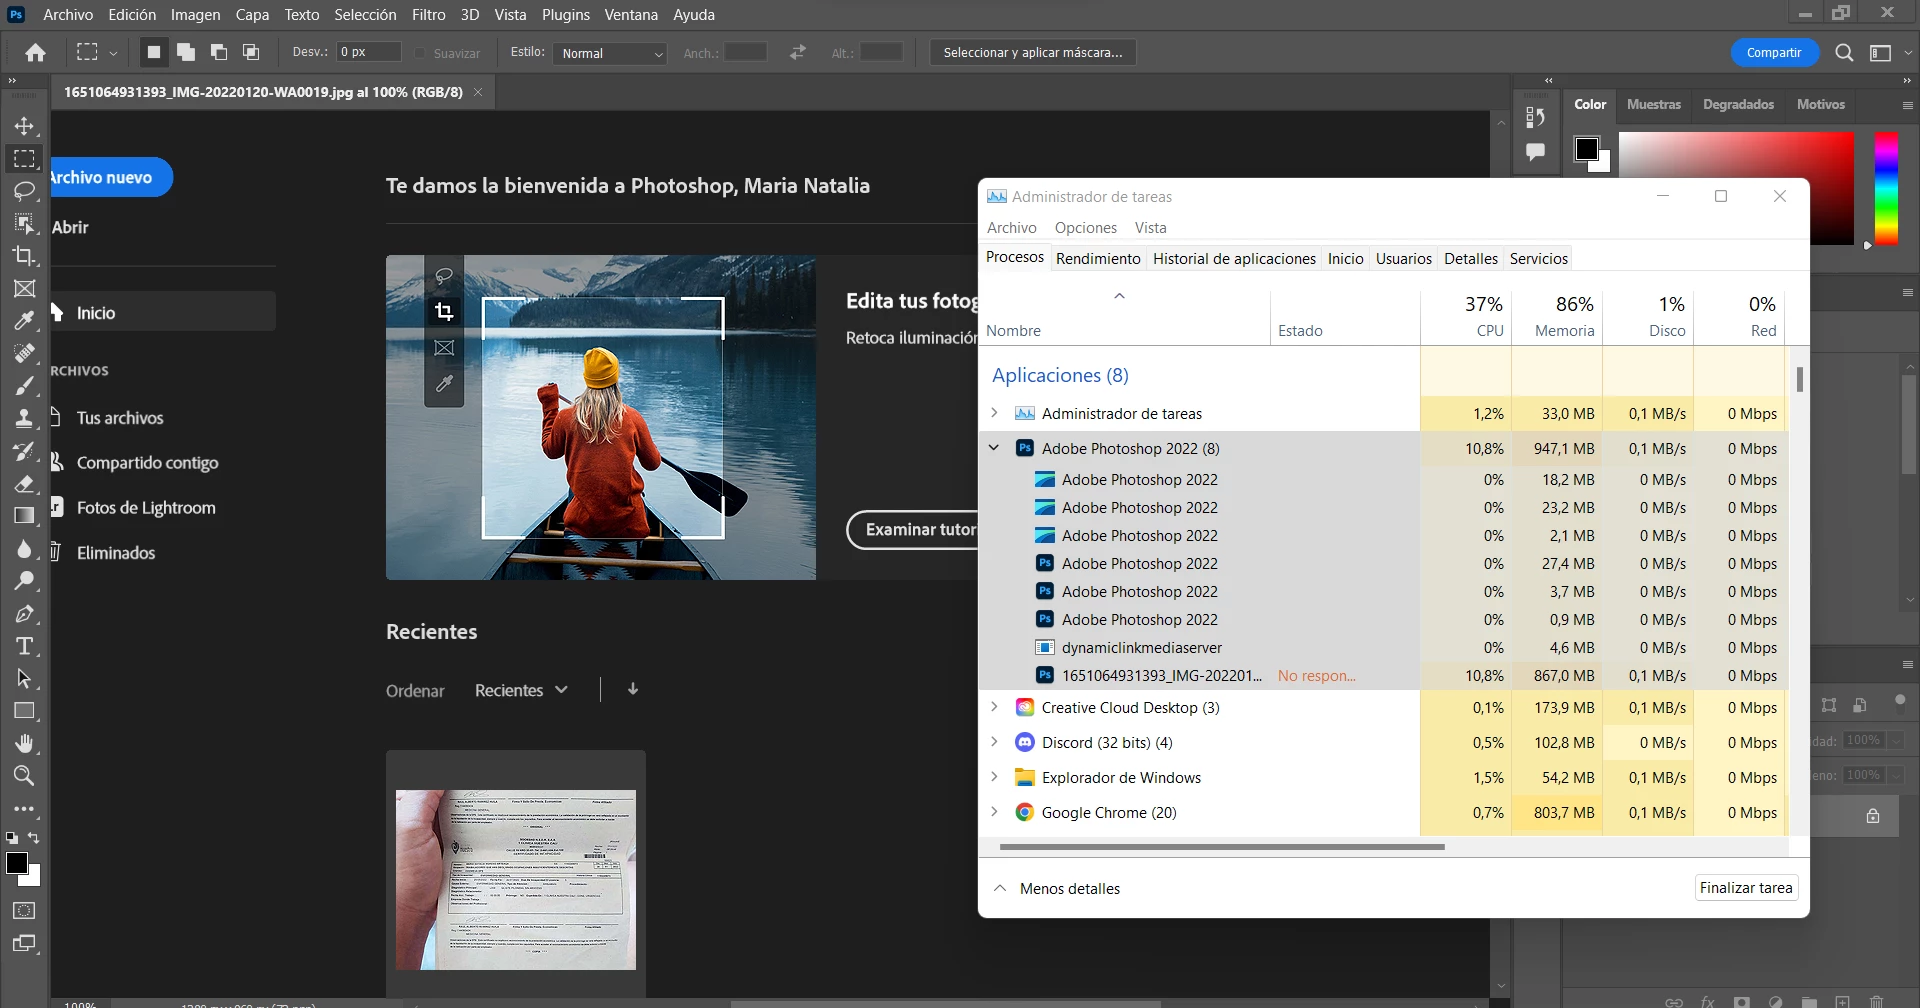Toggle the Suavizar checkbox

420,53
